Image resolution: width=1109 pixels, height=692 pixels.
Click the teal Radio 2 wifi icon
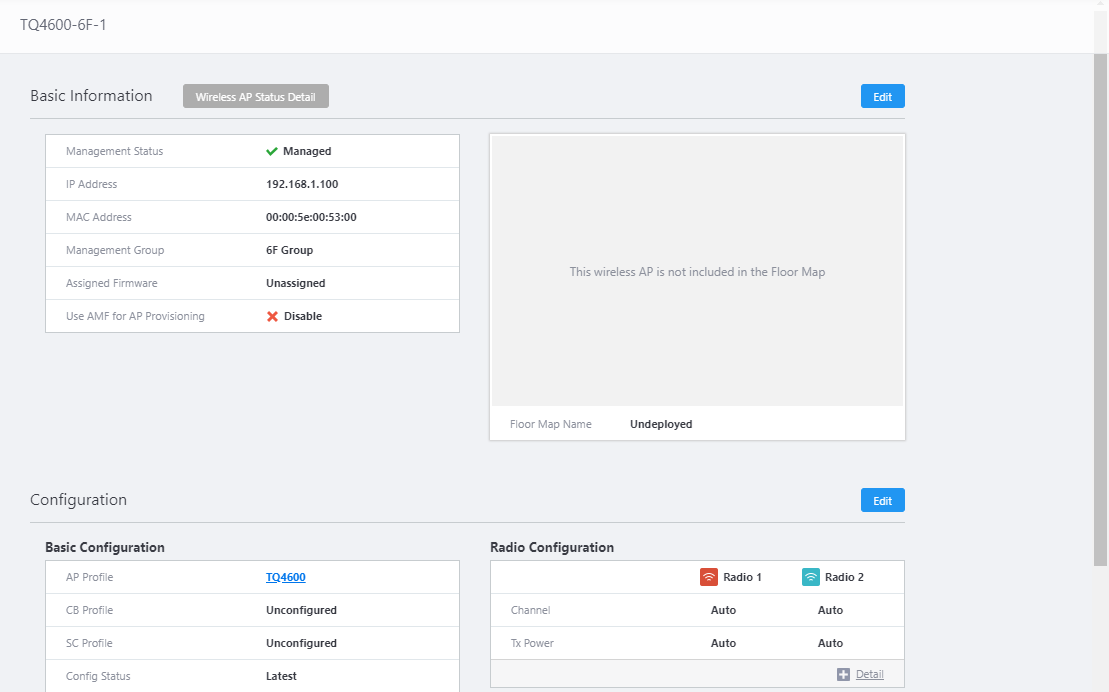pyautogui.click(x=811, y=577)
